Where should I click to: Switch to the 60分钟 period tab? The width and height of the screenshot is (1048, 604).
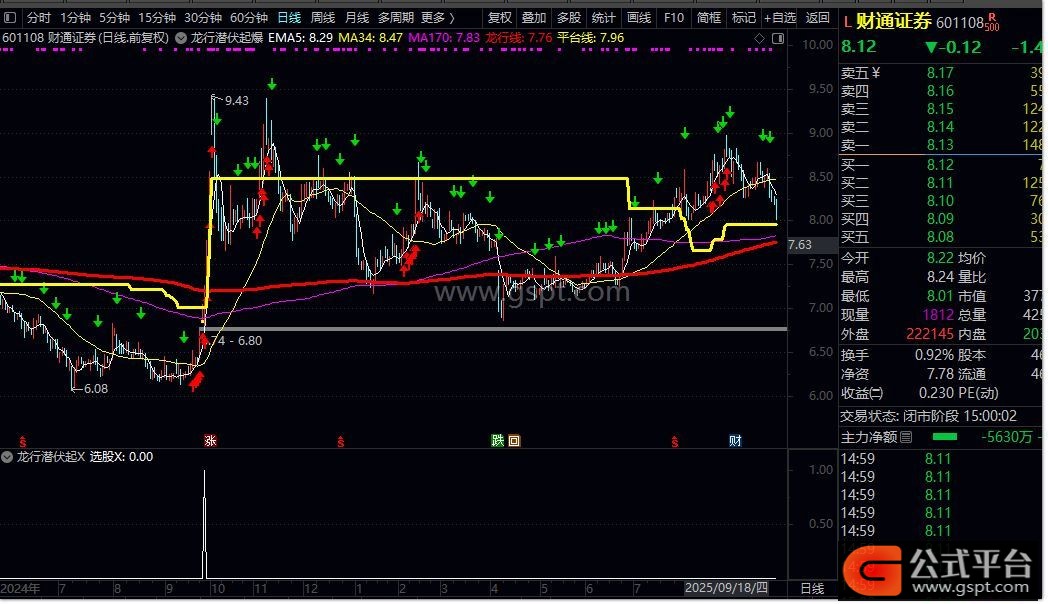coord(249,17)
